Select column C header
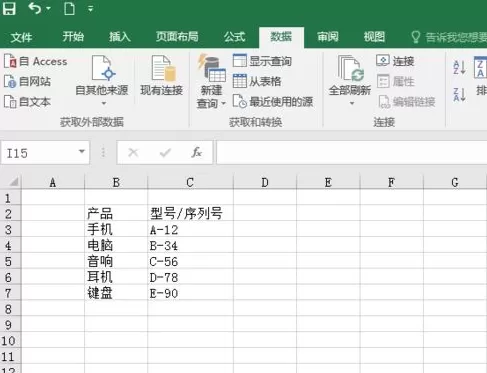The height and width of the screenshot is (373, 487). coord(190,182)
